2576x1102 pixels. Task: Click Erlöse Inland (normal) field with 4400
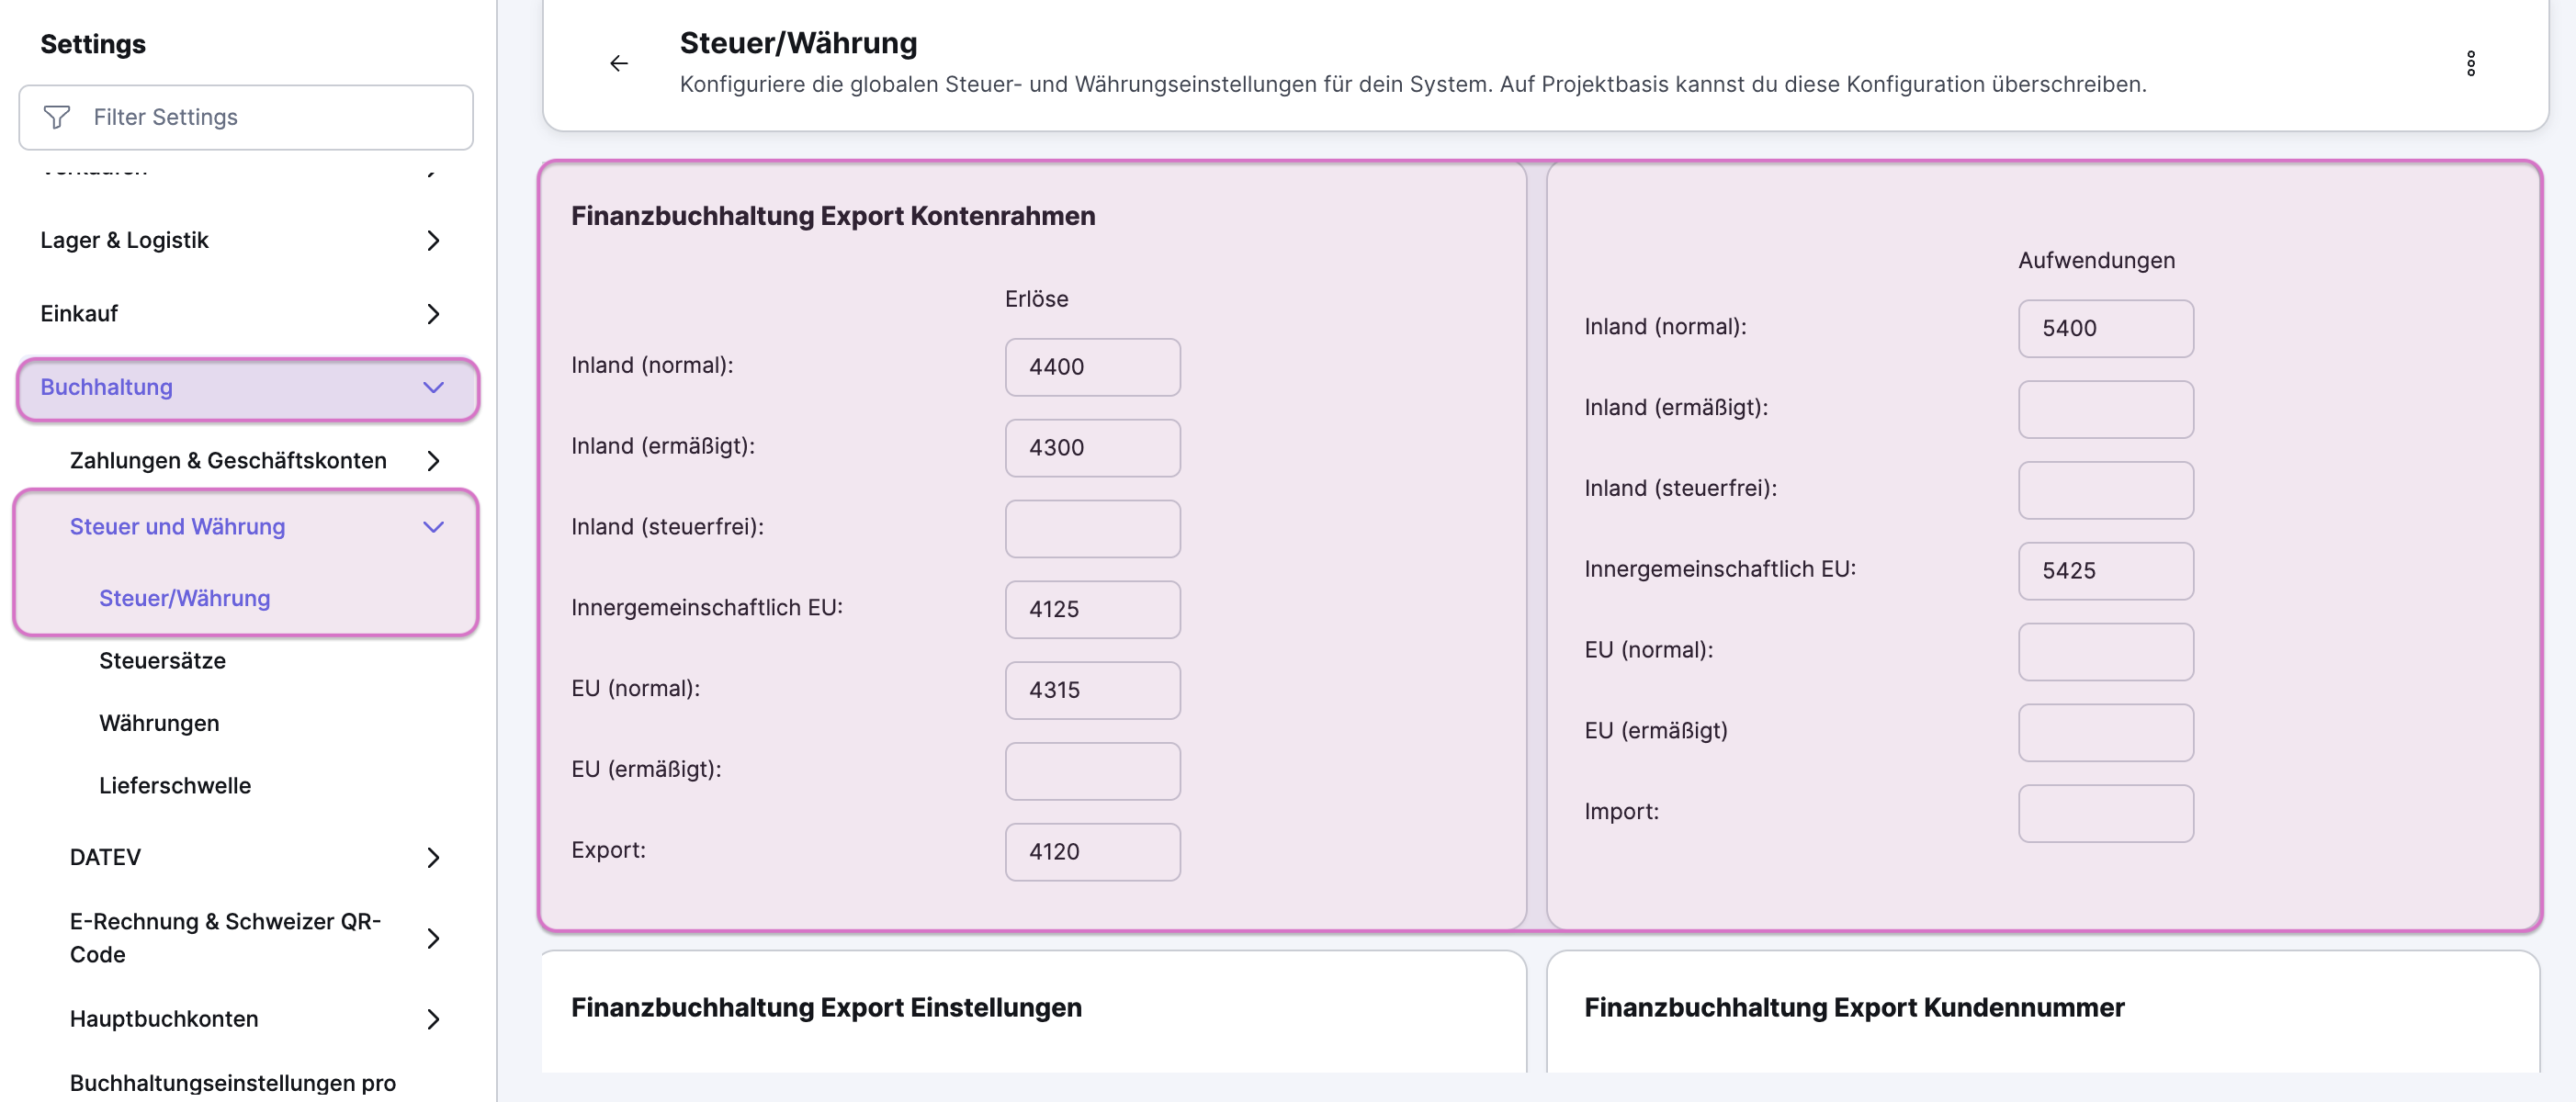1092,367
